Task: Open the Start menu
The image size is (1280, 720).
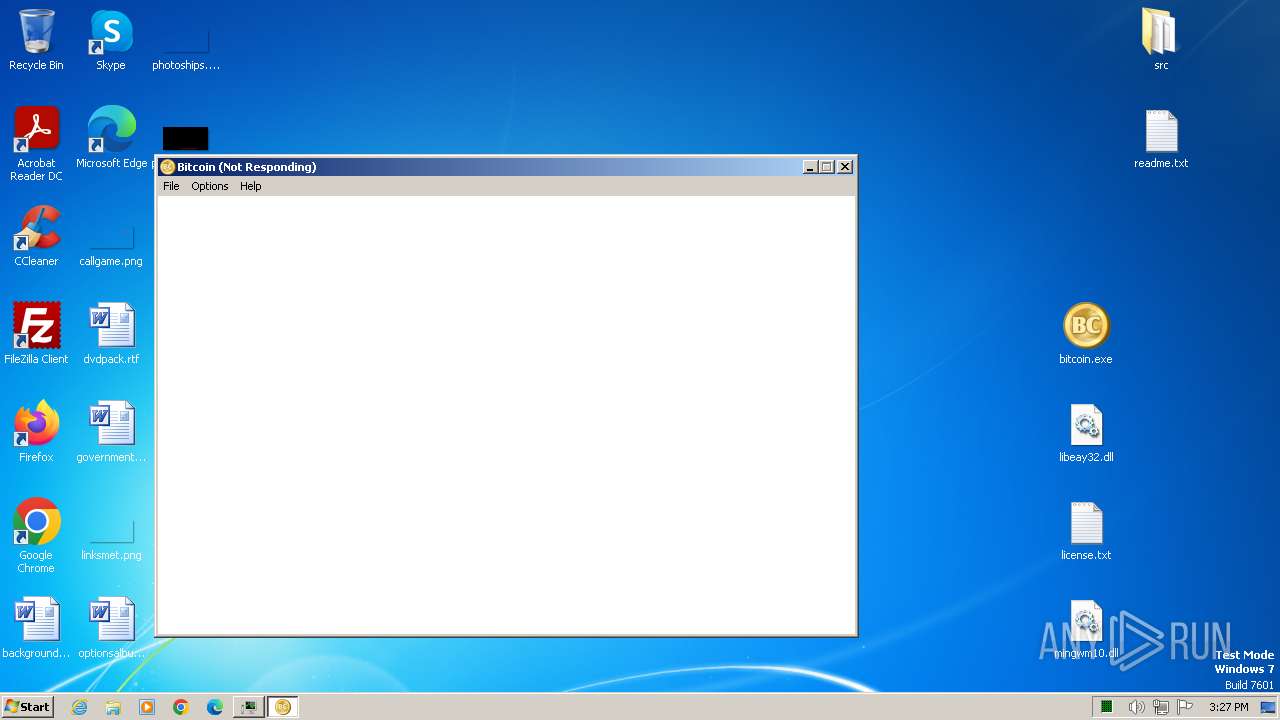Action: (27, 707)
